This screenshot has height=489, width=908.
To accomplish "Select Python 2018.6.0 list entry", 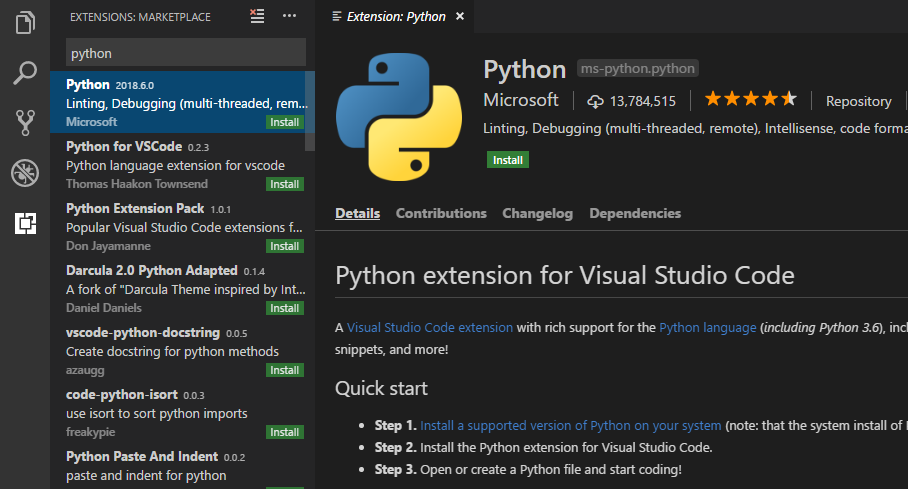I will coord(182,102).
